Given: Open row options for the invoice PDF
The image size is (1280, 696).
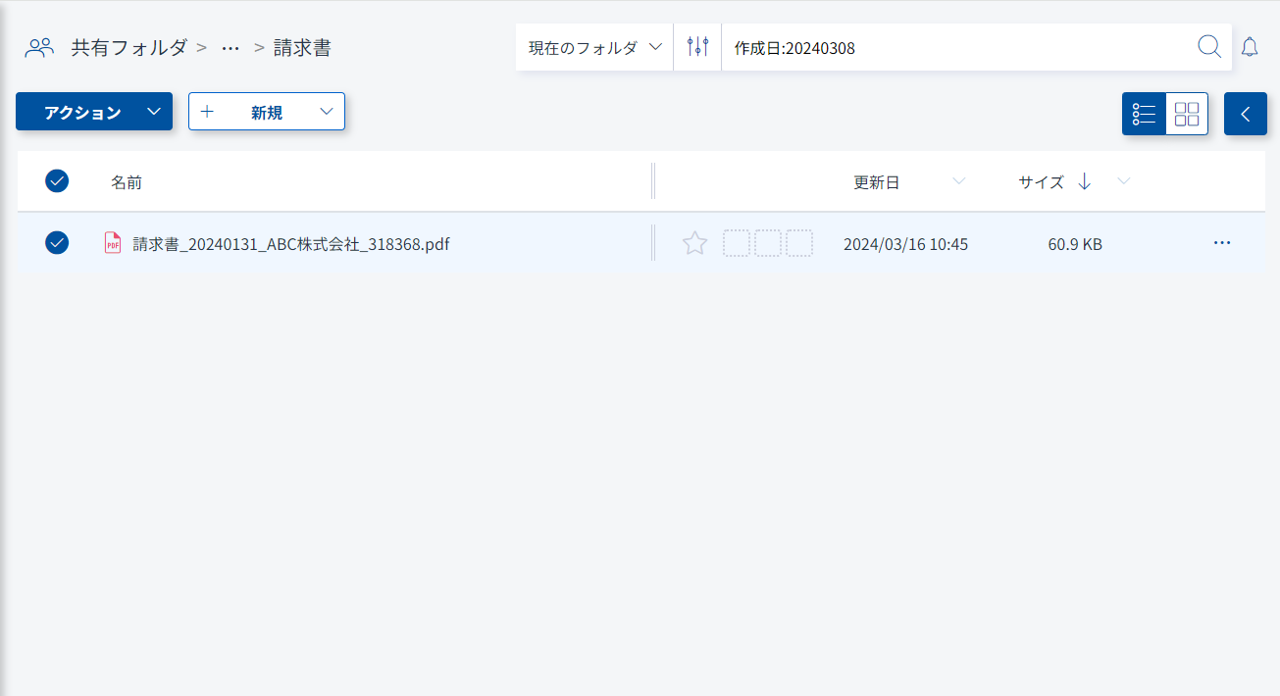Looking at the screenshot, I should click(1221, 243).
